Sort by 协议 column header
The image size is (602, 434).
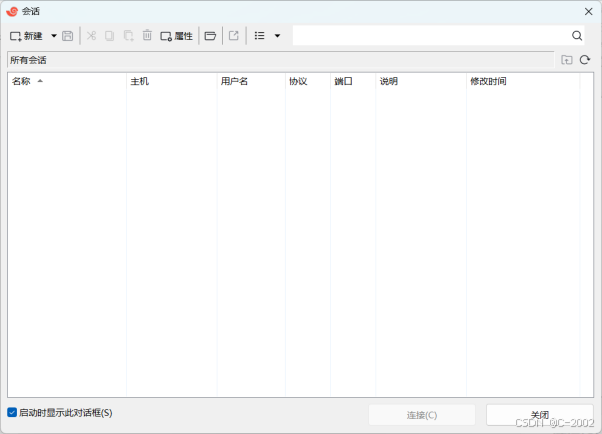coord(308,81)
